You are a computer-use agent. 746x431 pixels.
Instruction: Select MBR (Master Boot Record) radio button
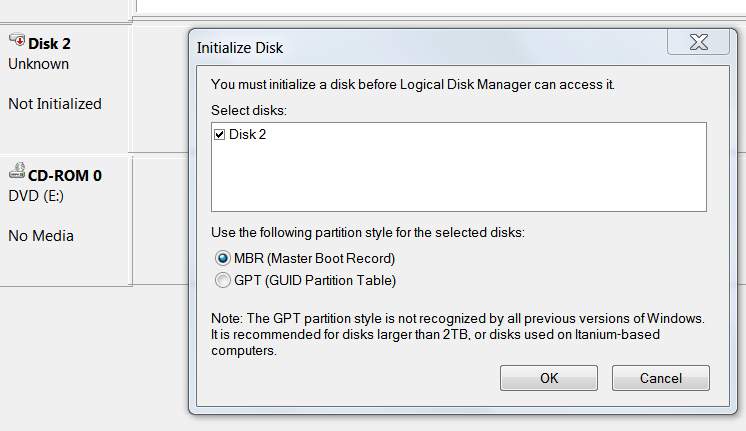point(222,258)
